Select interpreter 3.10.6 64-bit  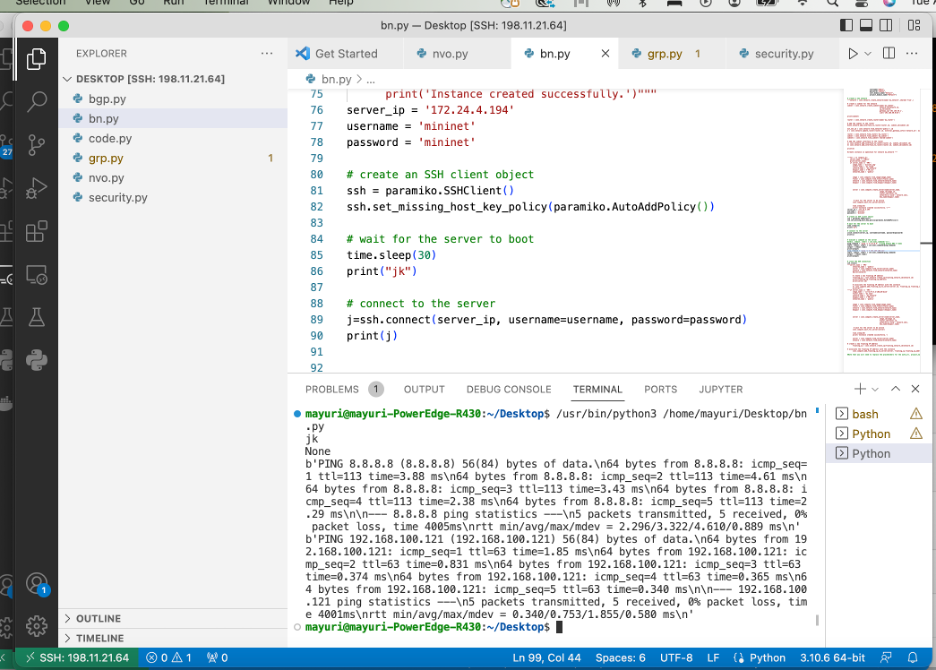point(832,657)
